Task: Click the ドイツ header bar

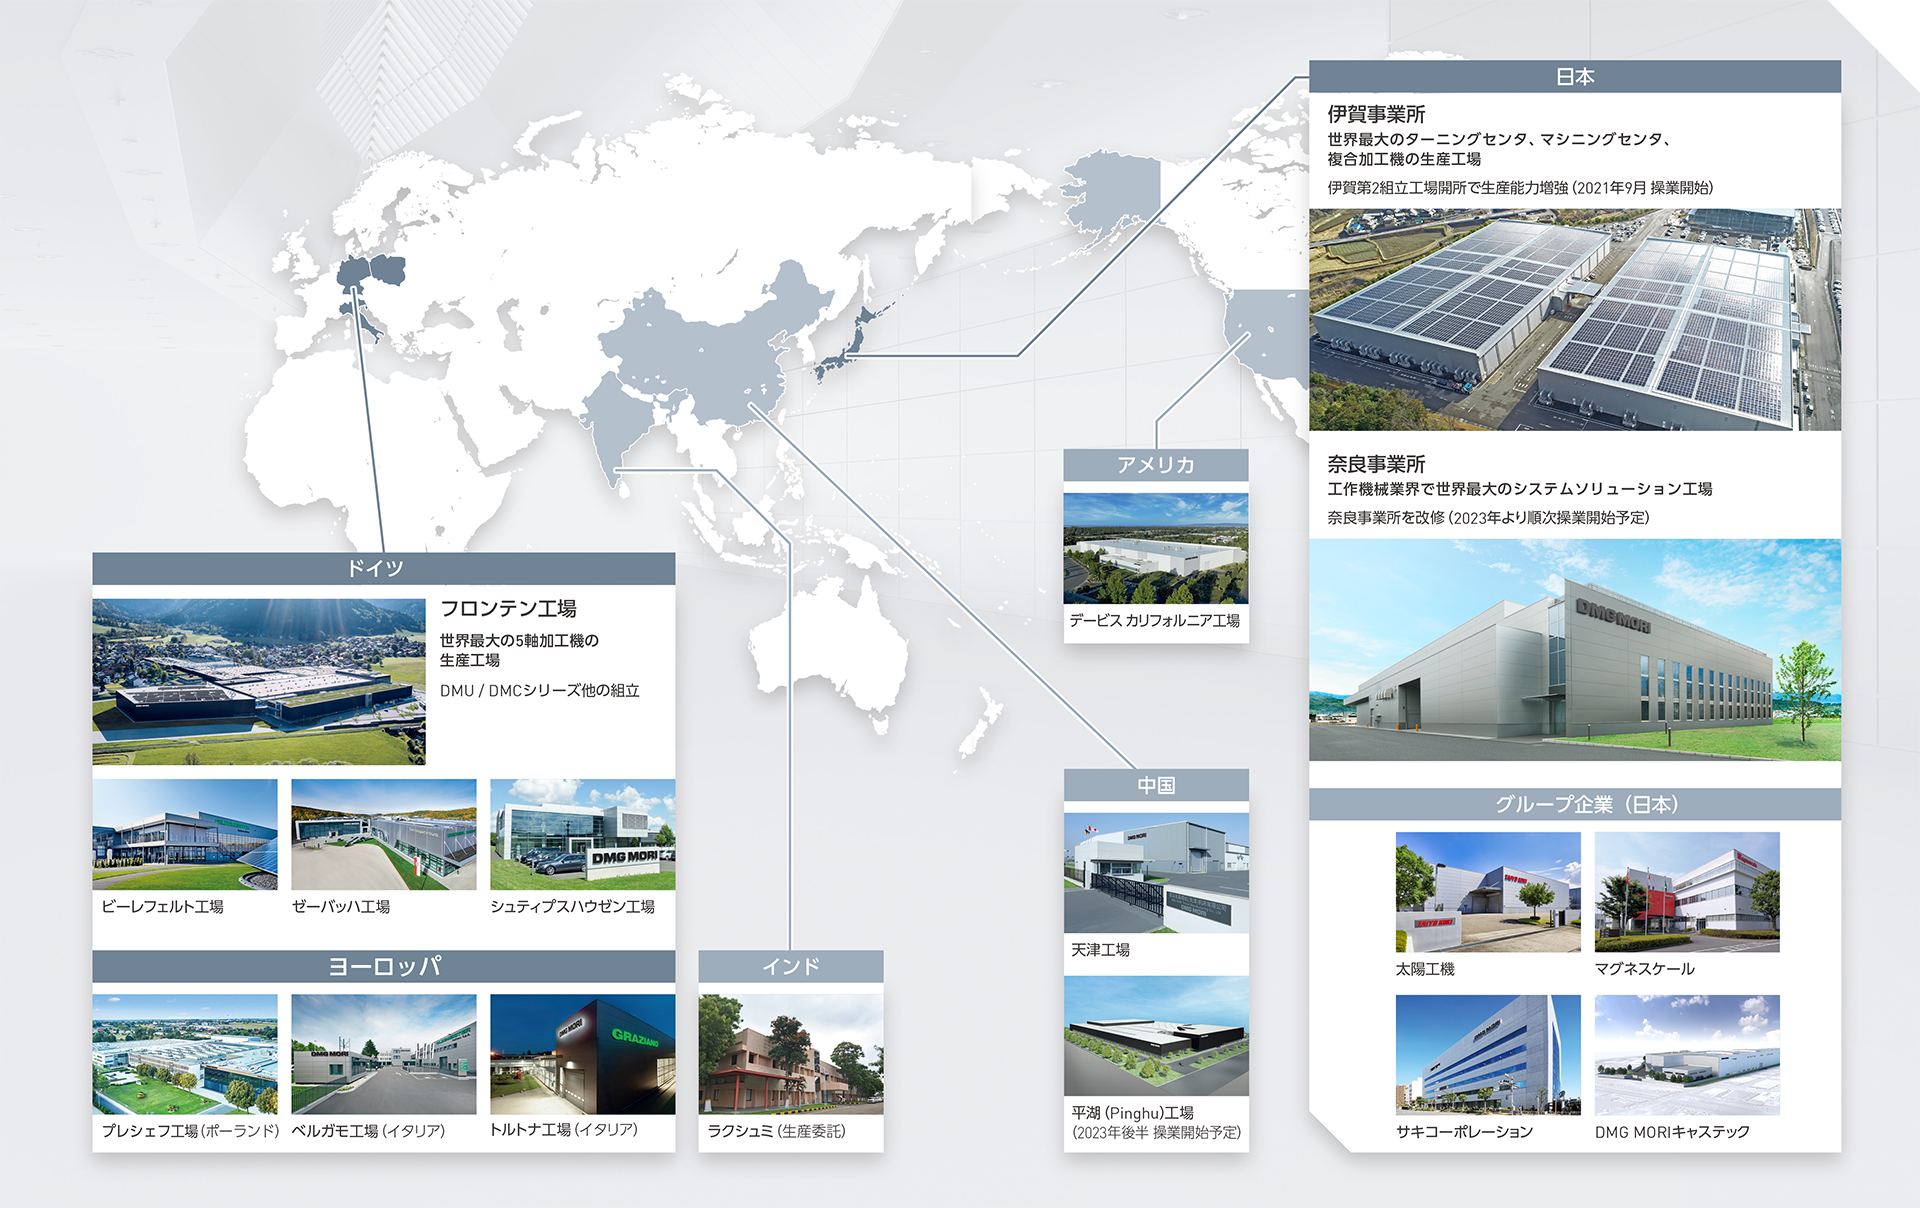Action: (x=384, y=568)
